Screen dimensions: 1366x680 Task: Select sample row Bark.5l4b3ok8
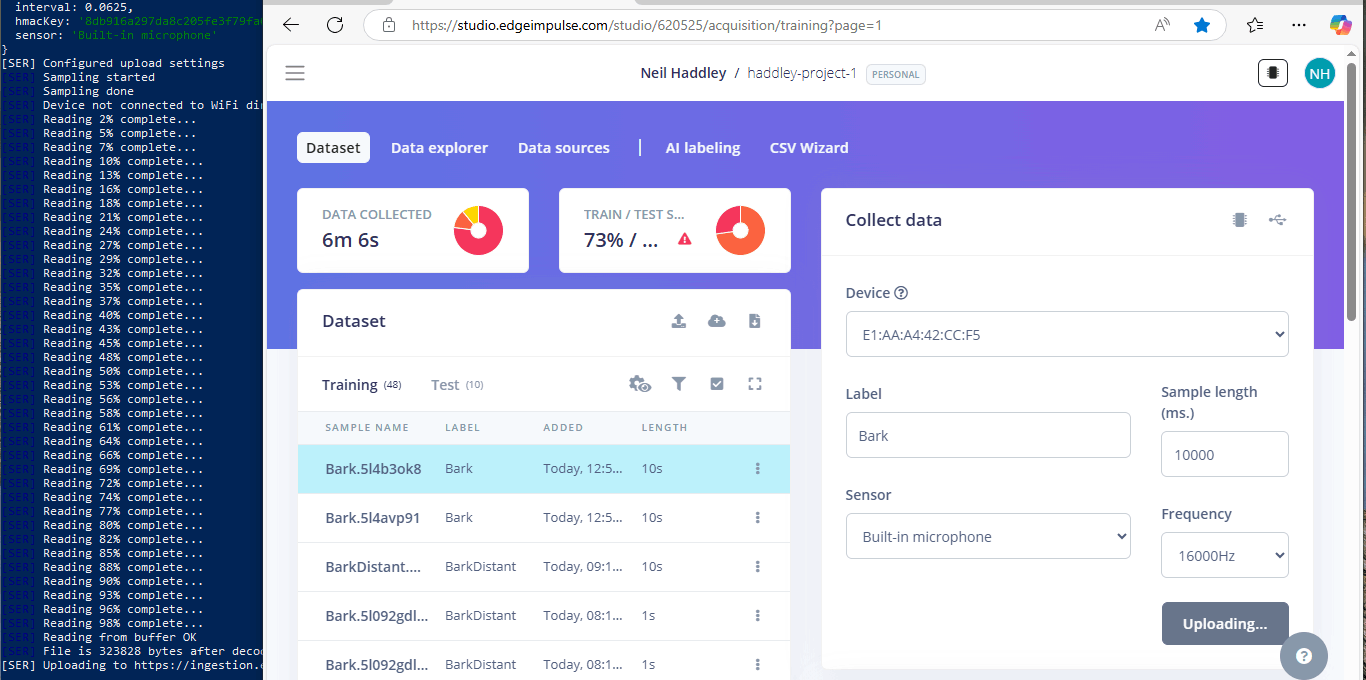(544, 468)
